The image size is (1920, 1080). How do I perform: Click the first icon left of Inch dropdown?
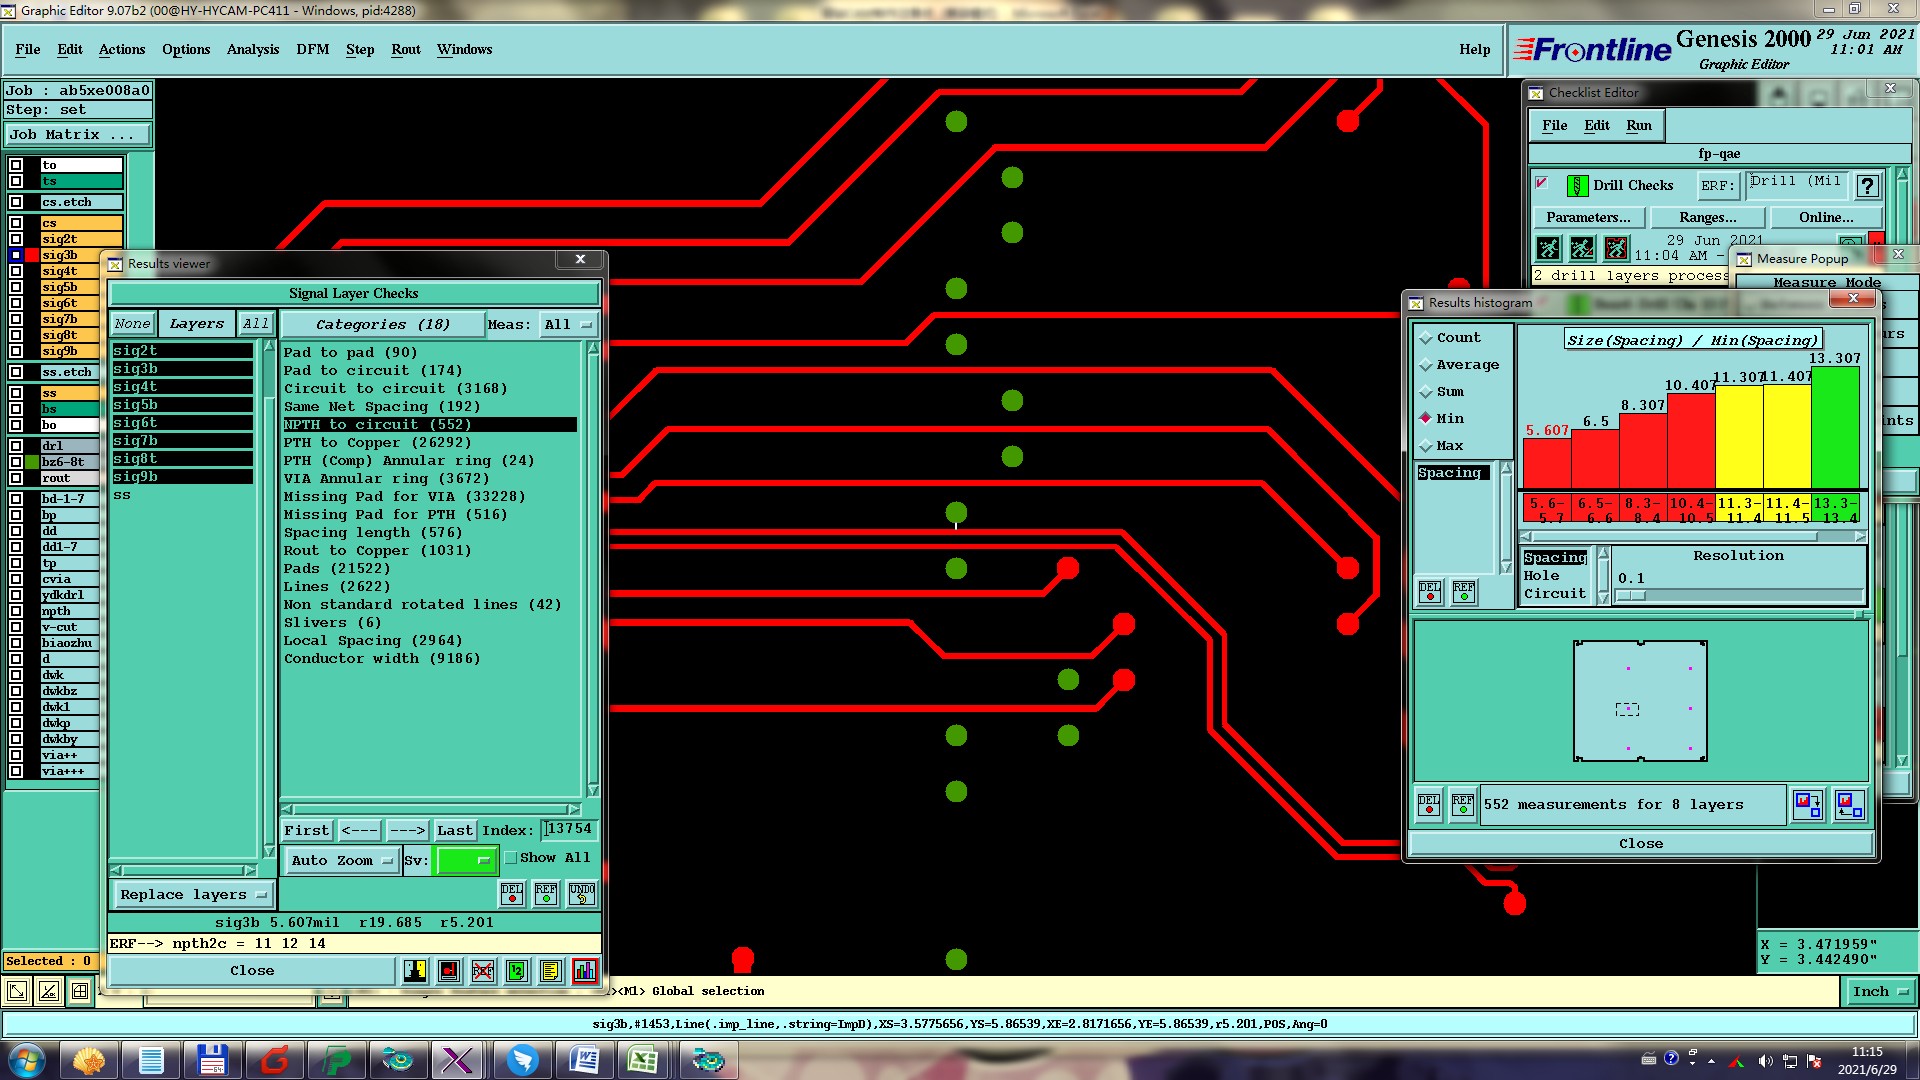17,992
